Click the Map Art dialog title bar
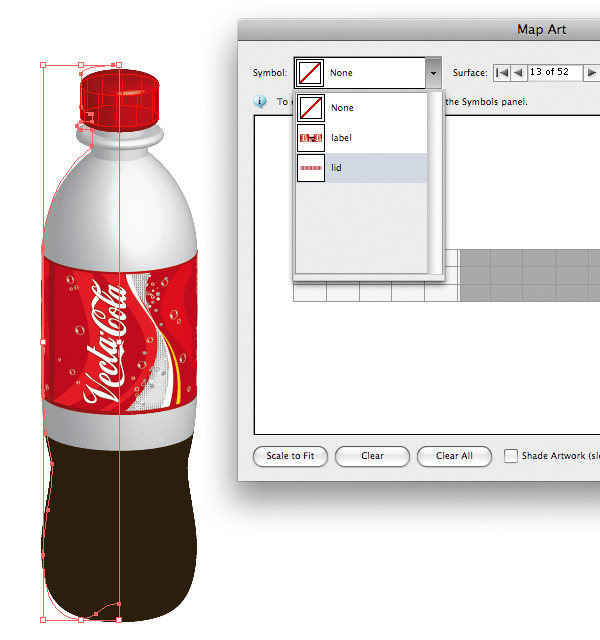This screenshot has width=600, height=640. pos(419,29)
